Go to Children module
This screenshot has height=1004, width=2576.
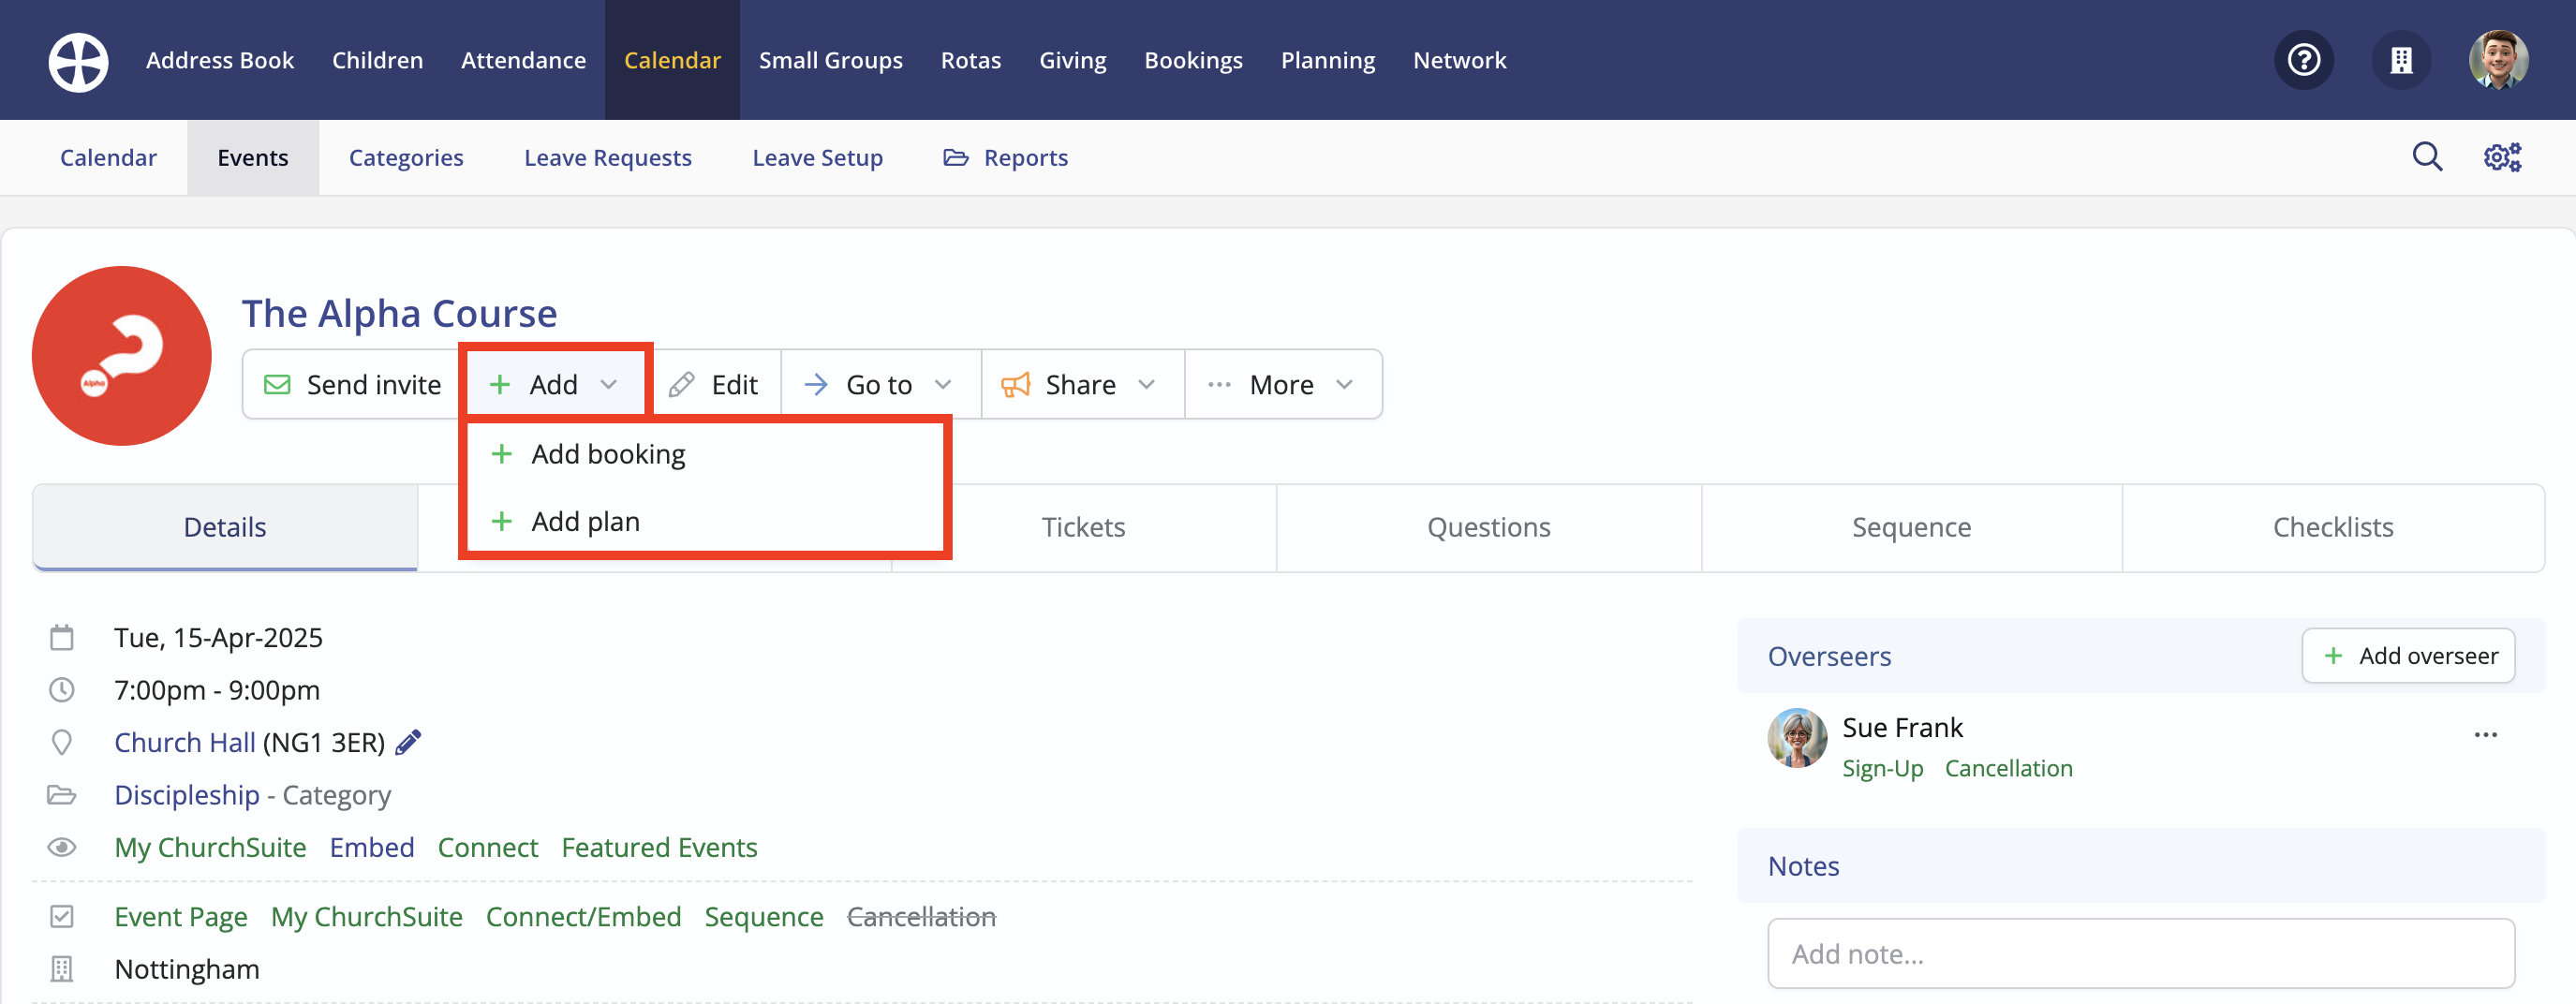[x=377, y=60]
